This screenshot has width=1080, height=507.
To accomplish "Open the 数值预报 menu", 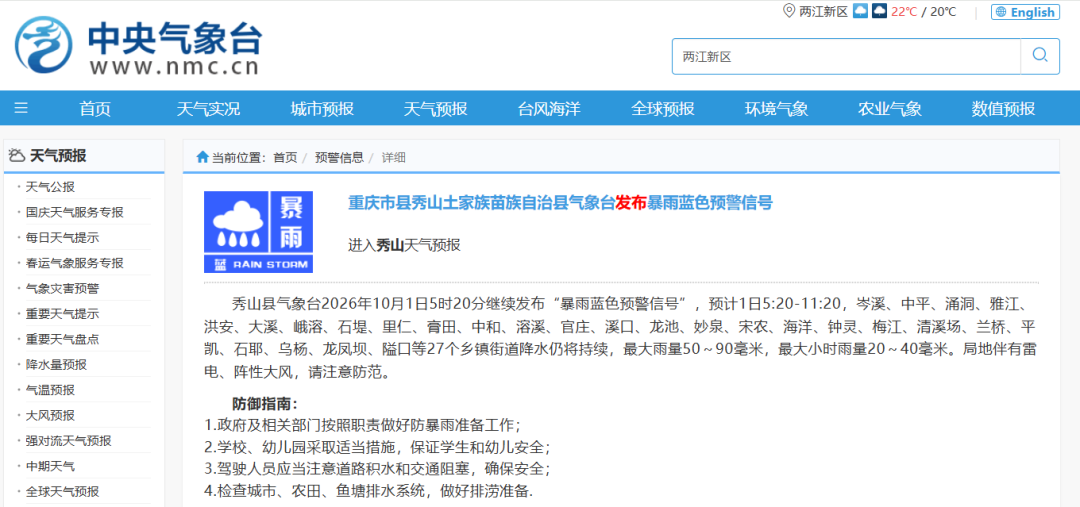I will [x=1003, y=108].
